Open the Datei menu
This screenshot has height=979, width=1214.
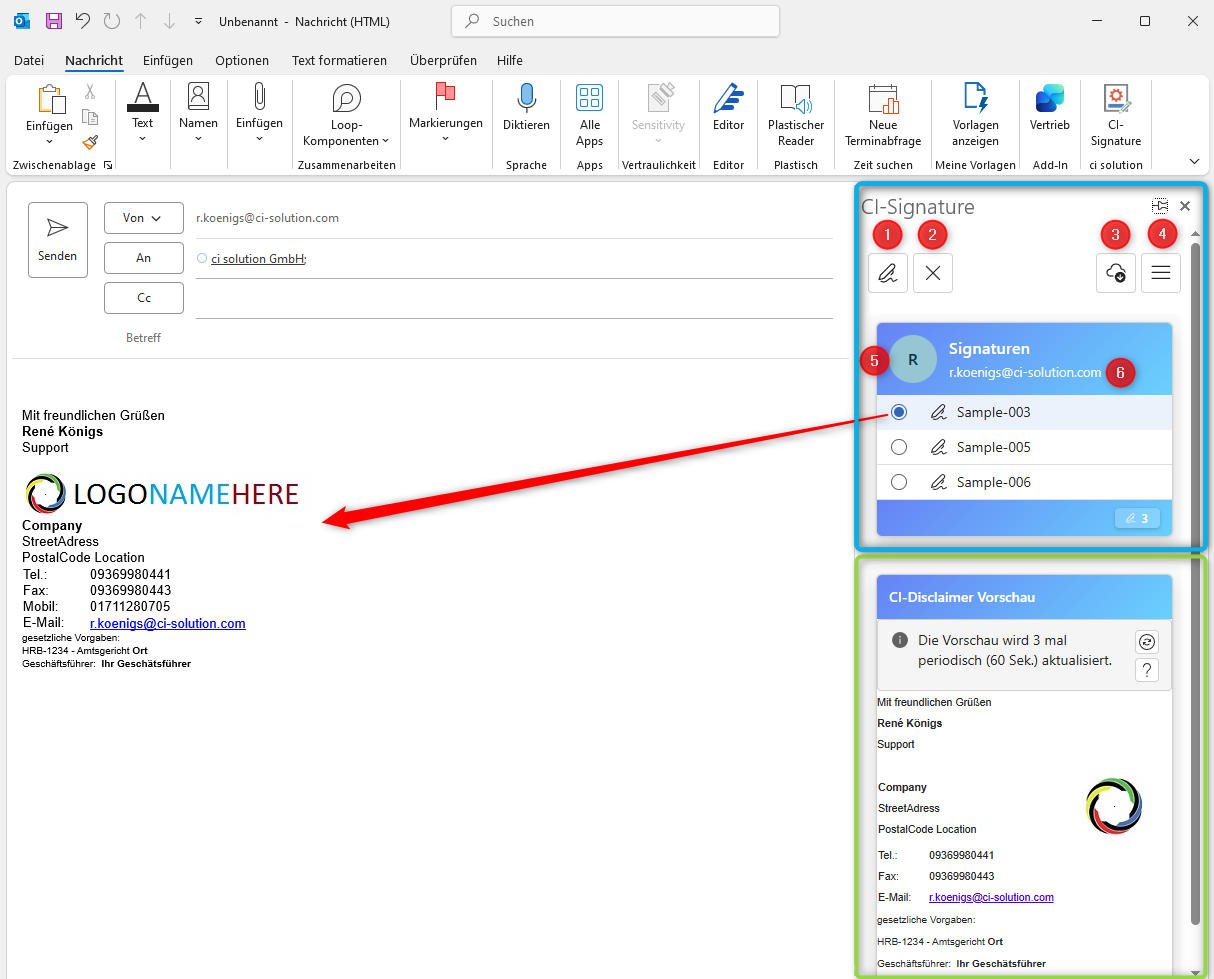point(29,61)
